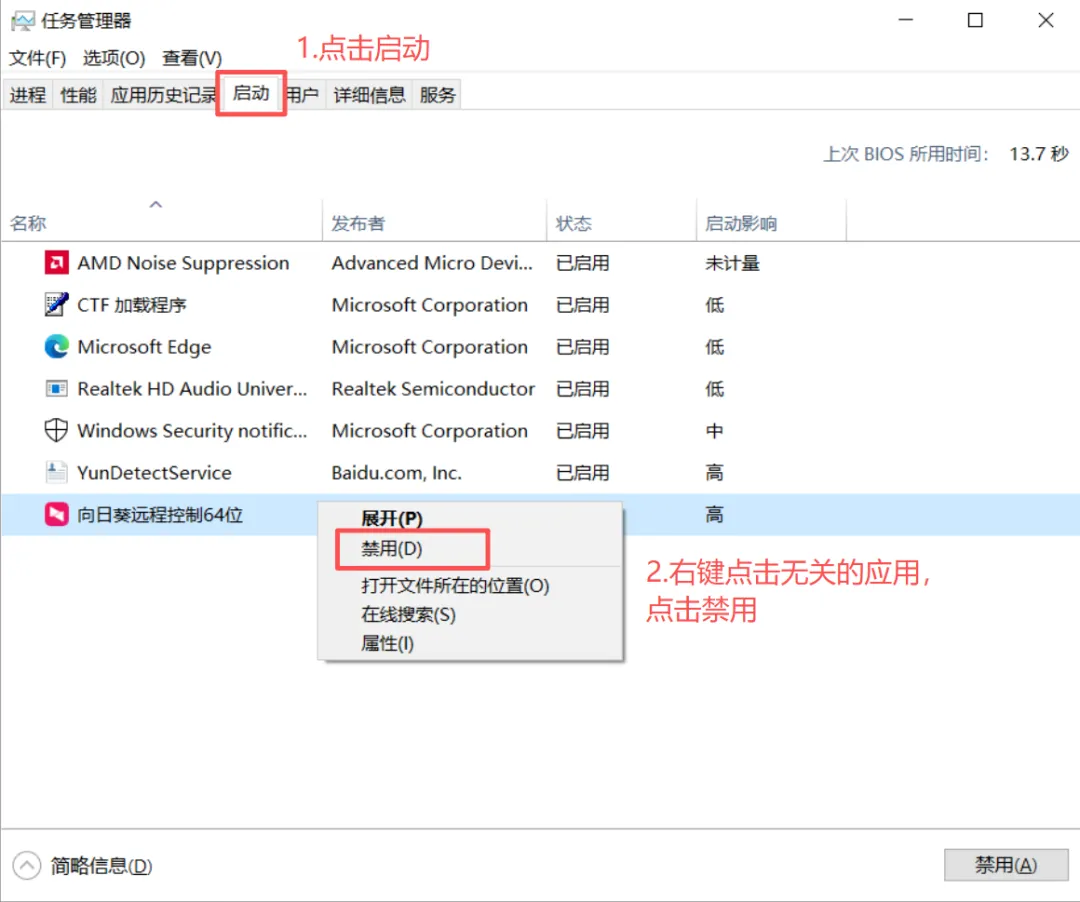
Task: Click the Windows Security shield icon
Action: [x=56, y=430]
